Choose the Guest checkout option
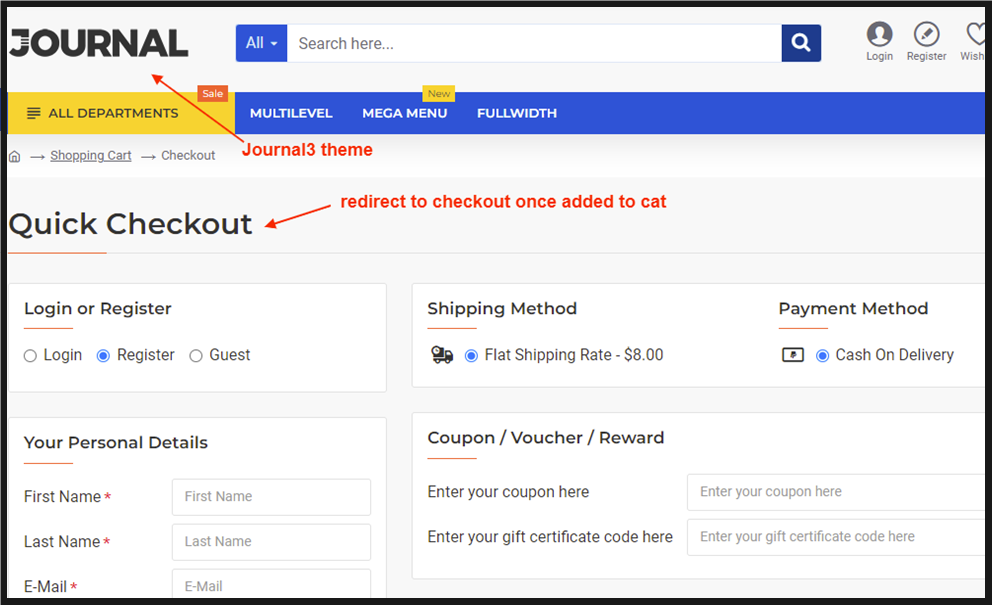Image resolution: width=992 pixels, height=605 pixels. click(196, 355)
